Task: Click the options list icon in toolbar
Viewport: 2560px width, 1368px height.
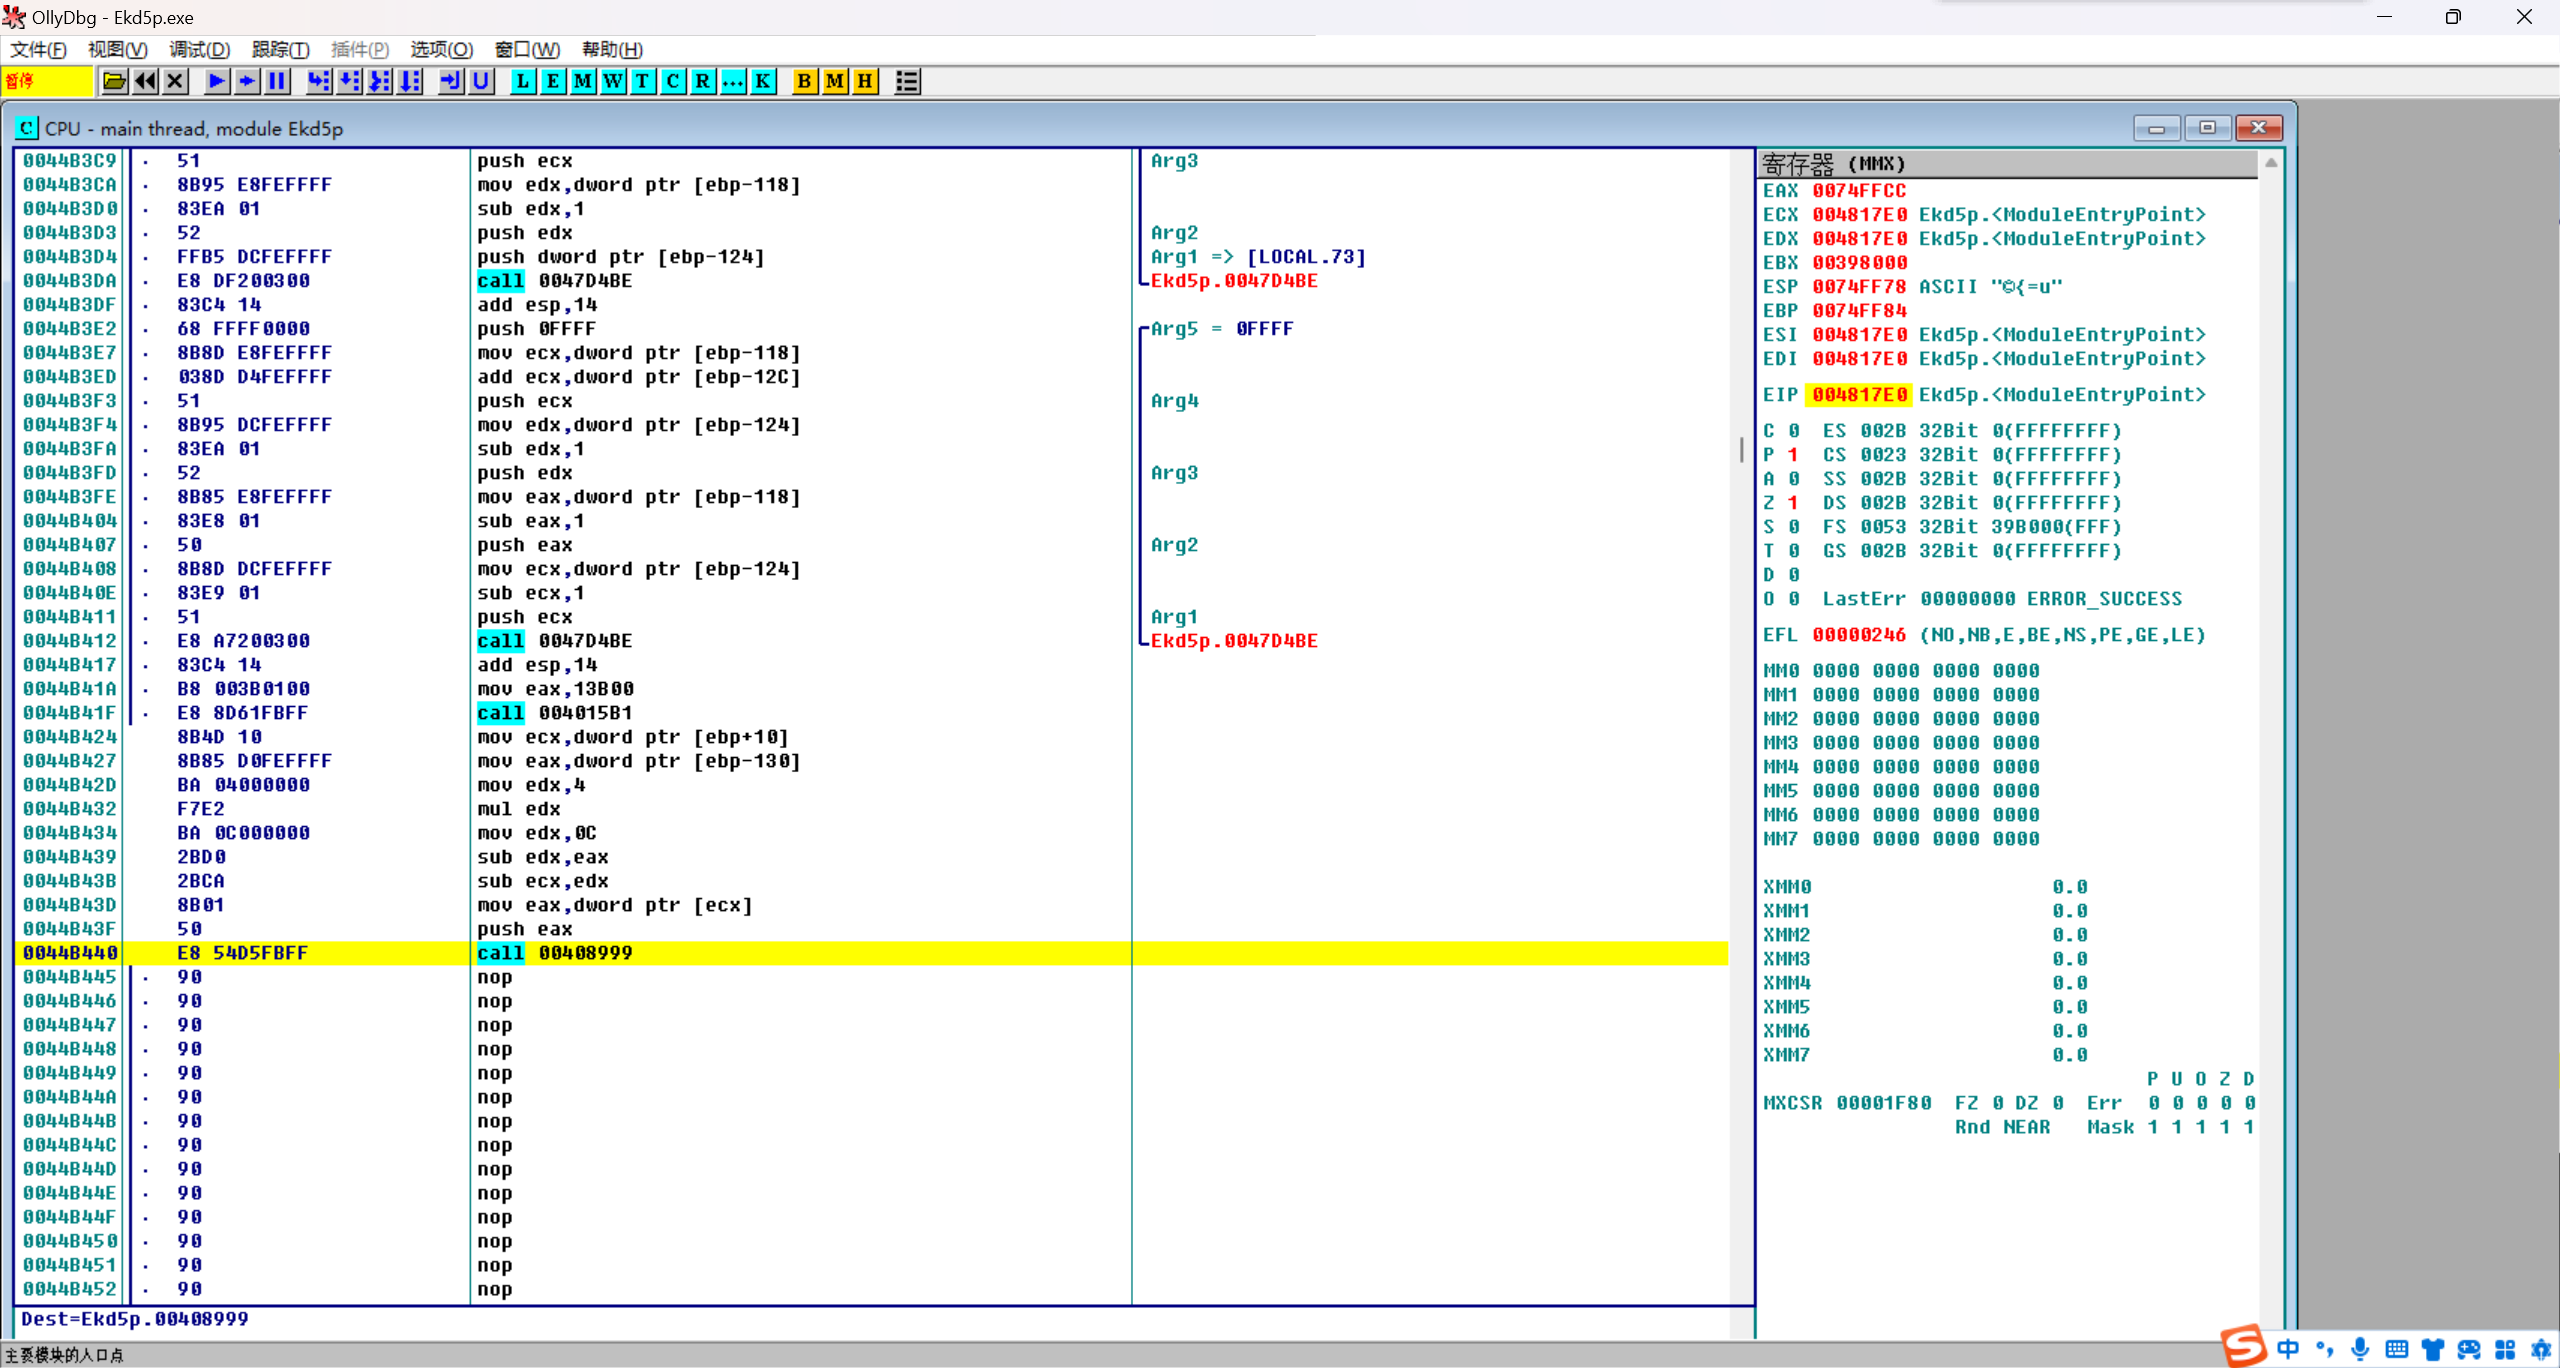Action: pos(907,82)
